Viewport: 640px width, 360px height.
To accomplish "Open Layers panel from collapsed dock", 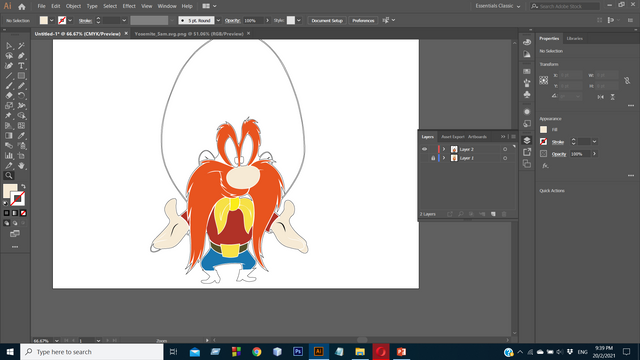I will [527, 140].
